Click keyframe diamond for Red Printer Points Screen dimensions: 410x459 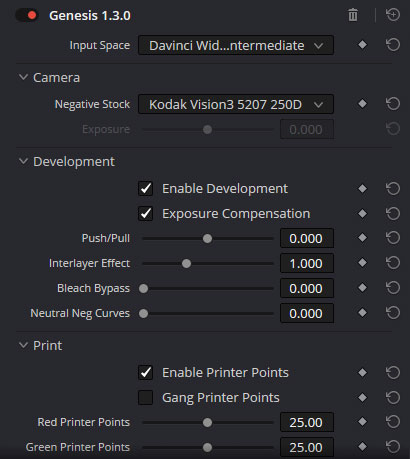click(x=362, y=422)
